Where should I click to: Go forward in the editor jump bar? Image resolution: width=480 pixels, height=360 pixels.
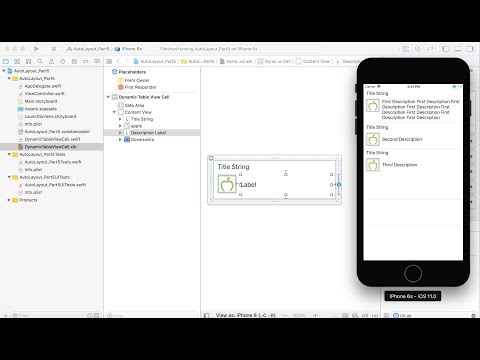tap(126, 61)
